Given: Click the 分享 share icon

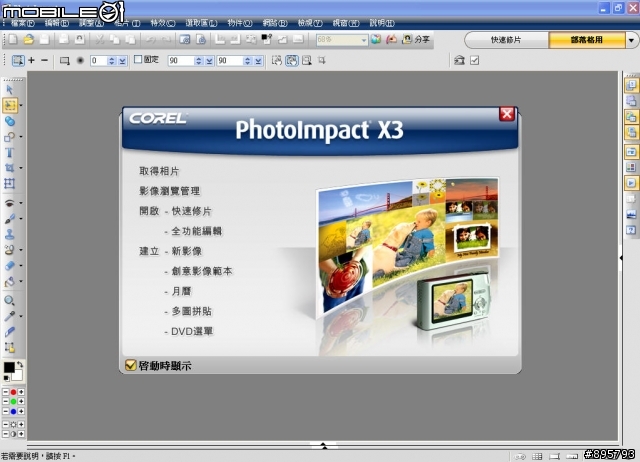Looking at the screenshot, I should 416,40.
